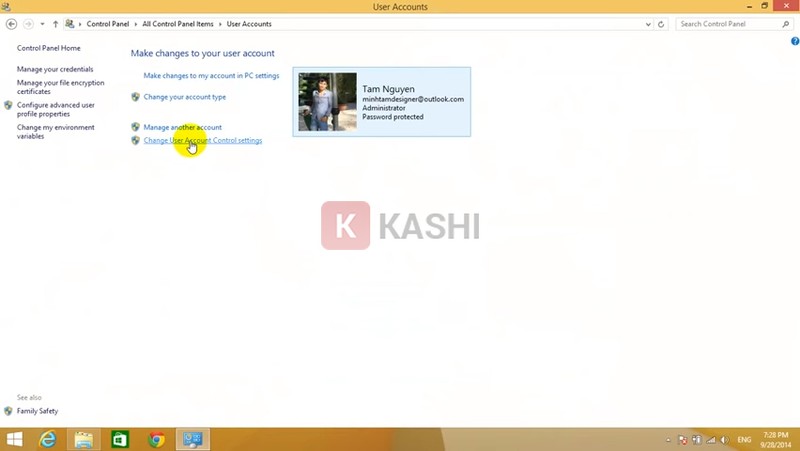Click the network signal tray icon
This screenshot has height=451, width=800.
pyautogui.click(x=711, y=440)
